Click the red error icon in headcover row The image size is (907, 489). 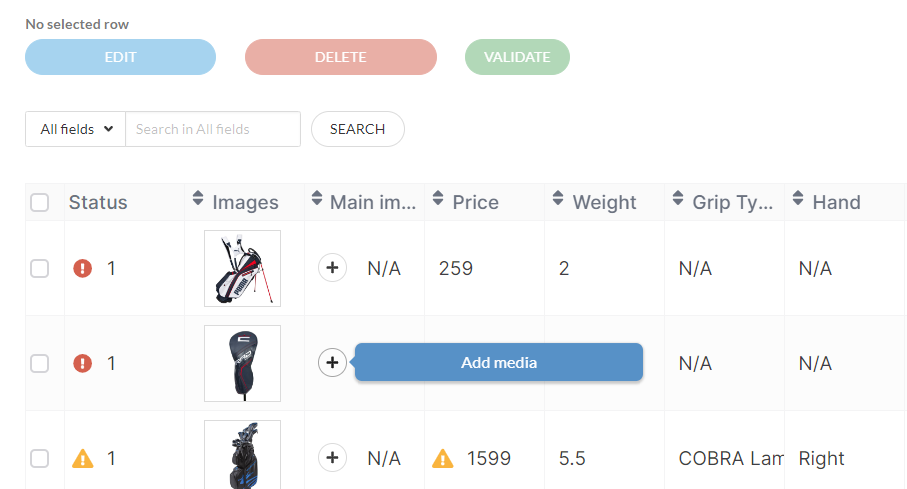pyautogui.click(x=82, y=363)
